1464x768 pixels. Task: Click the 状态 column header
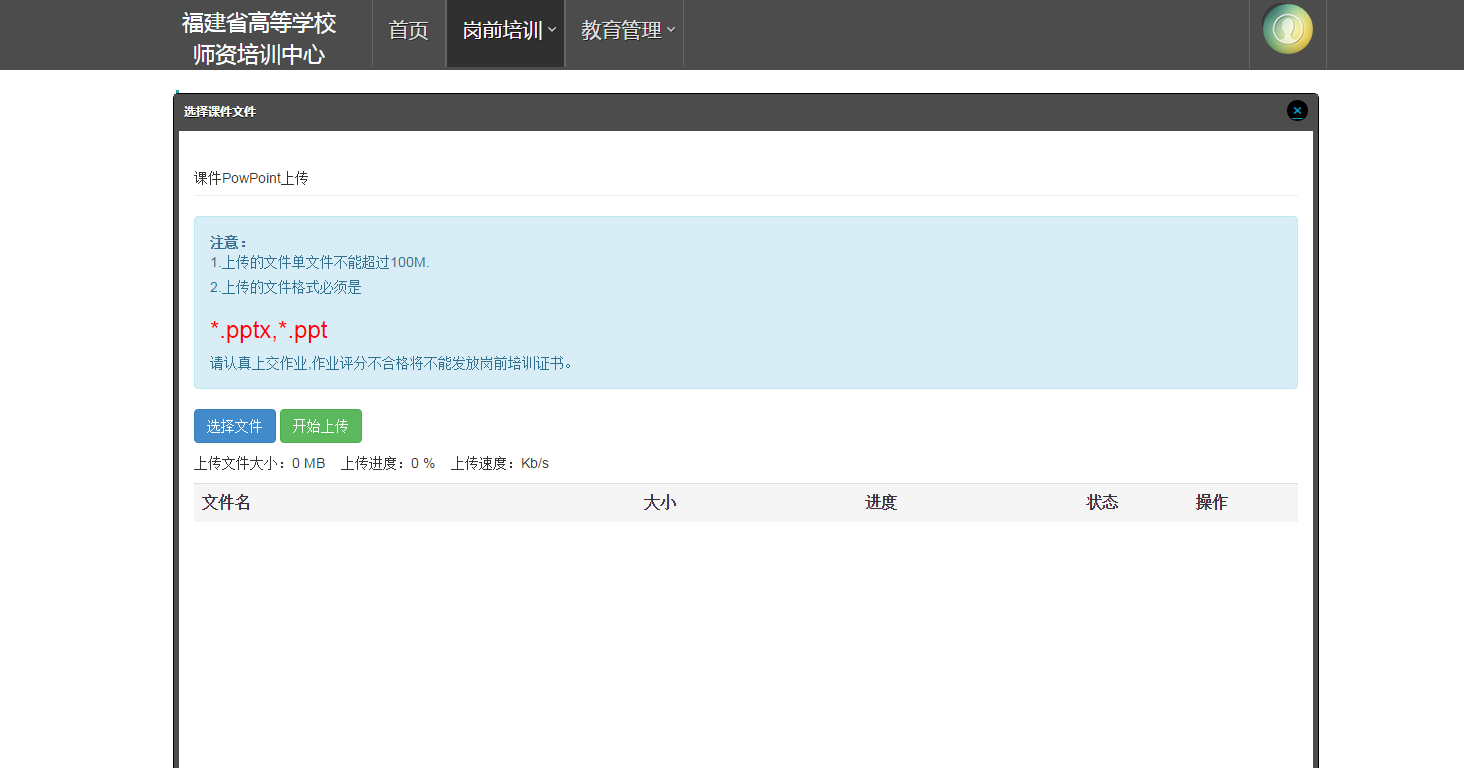[x=1102, y=503]
